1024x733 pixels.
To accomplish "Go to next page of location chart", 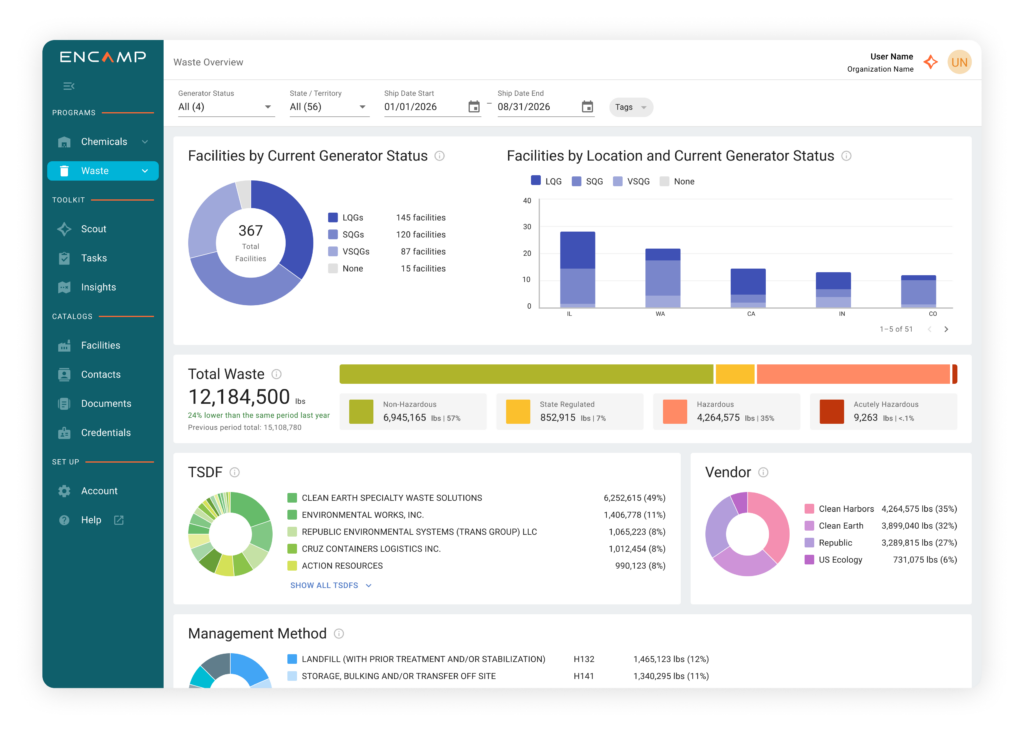I will coord(946,329).
